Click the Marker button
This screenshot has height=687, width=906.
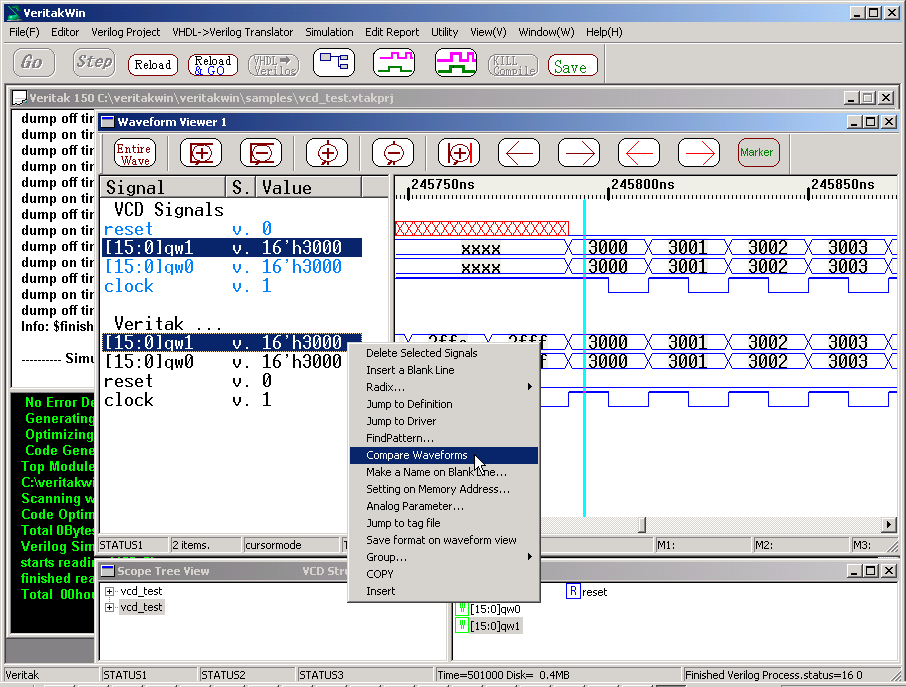tap(759, 153)
